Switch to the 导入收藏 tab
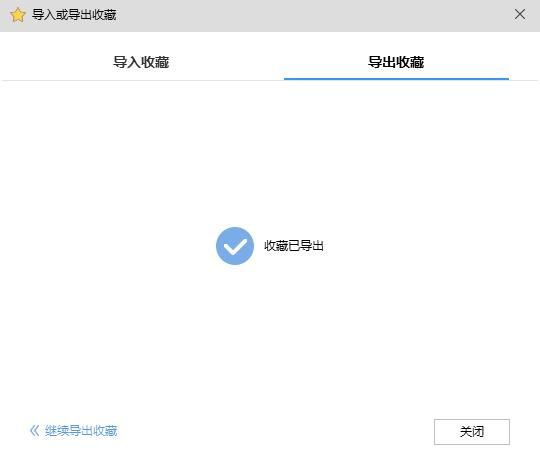Image resolution: width=540 pixels, height=461 pixels. tap(141, 62)
